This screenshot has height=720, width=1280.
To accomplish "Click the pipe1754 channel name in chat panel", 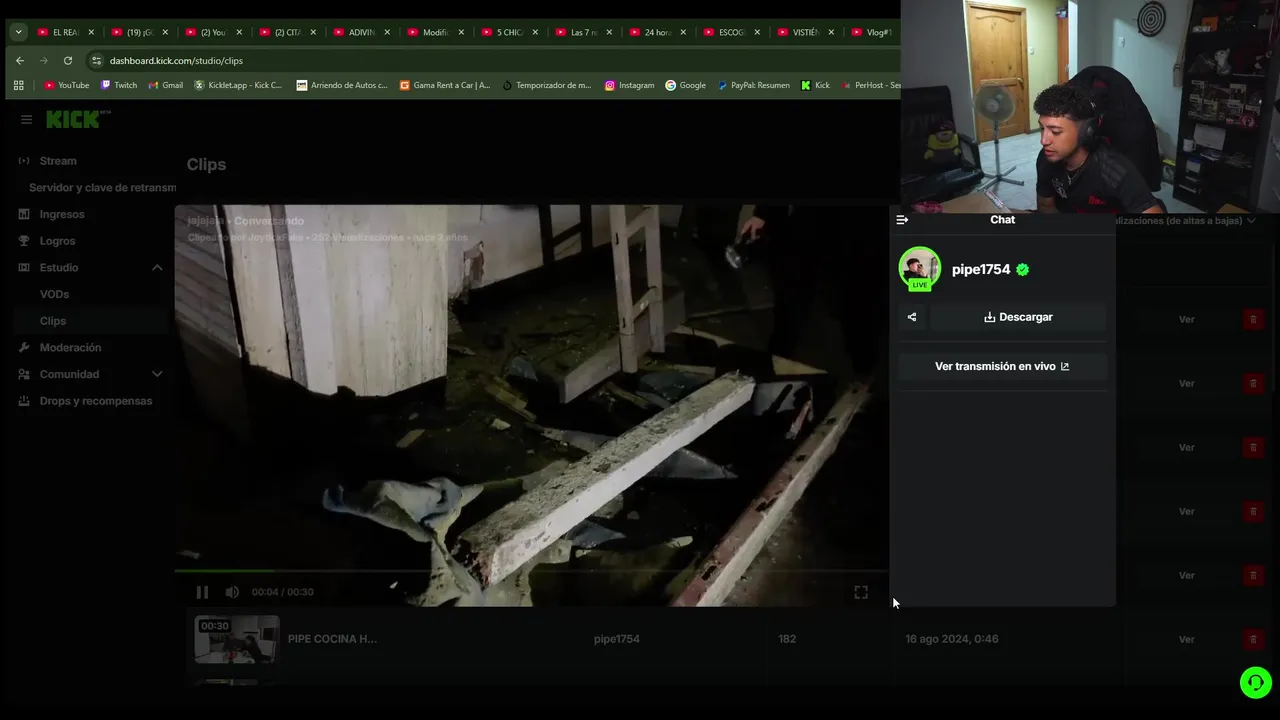I will tap(981, 269).
